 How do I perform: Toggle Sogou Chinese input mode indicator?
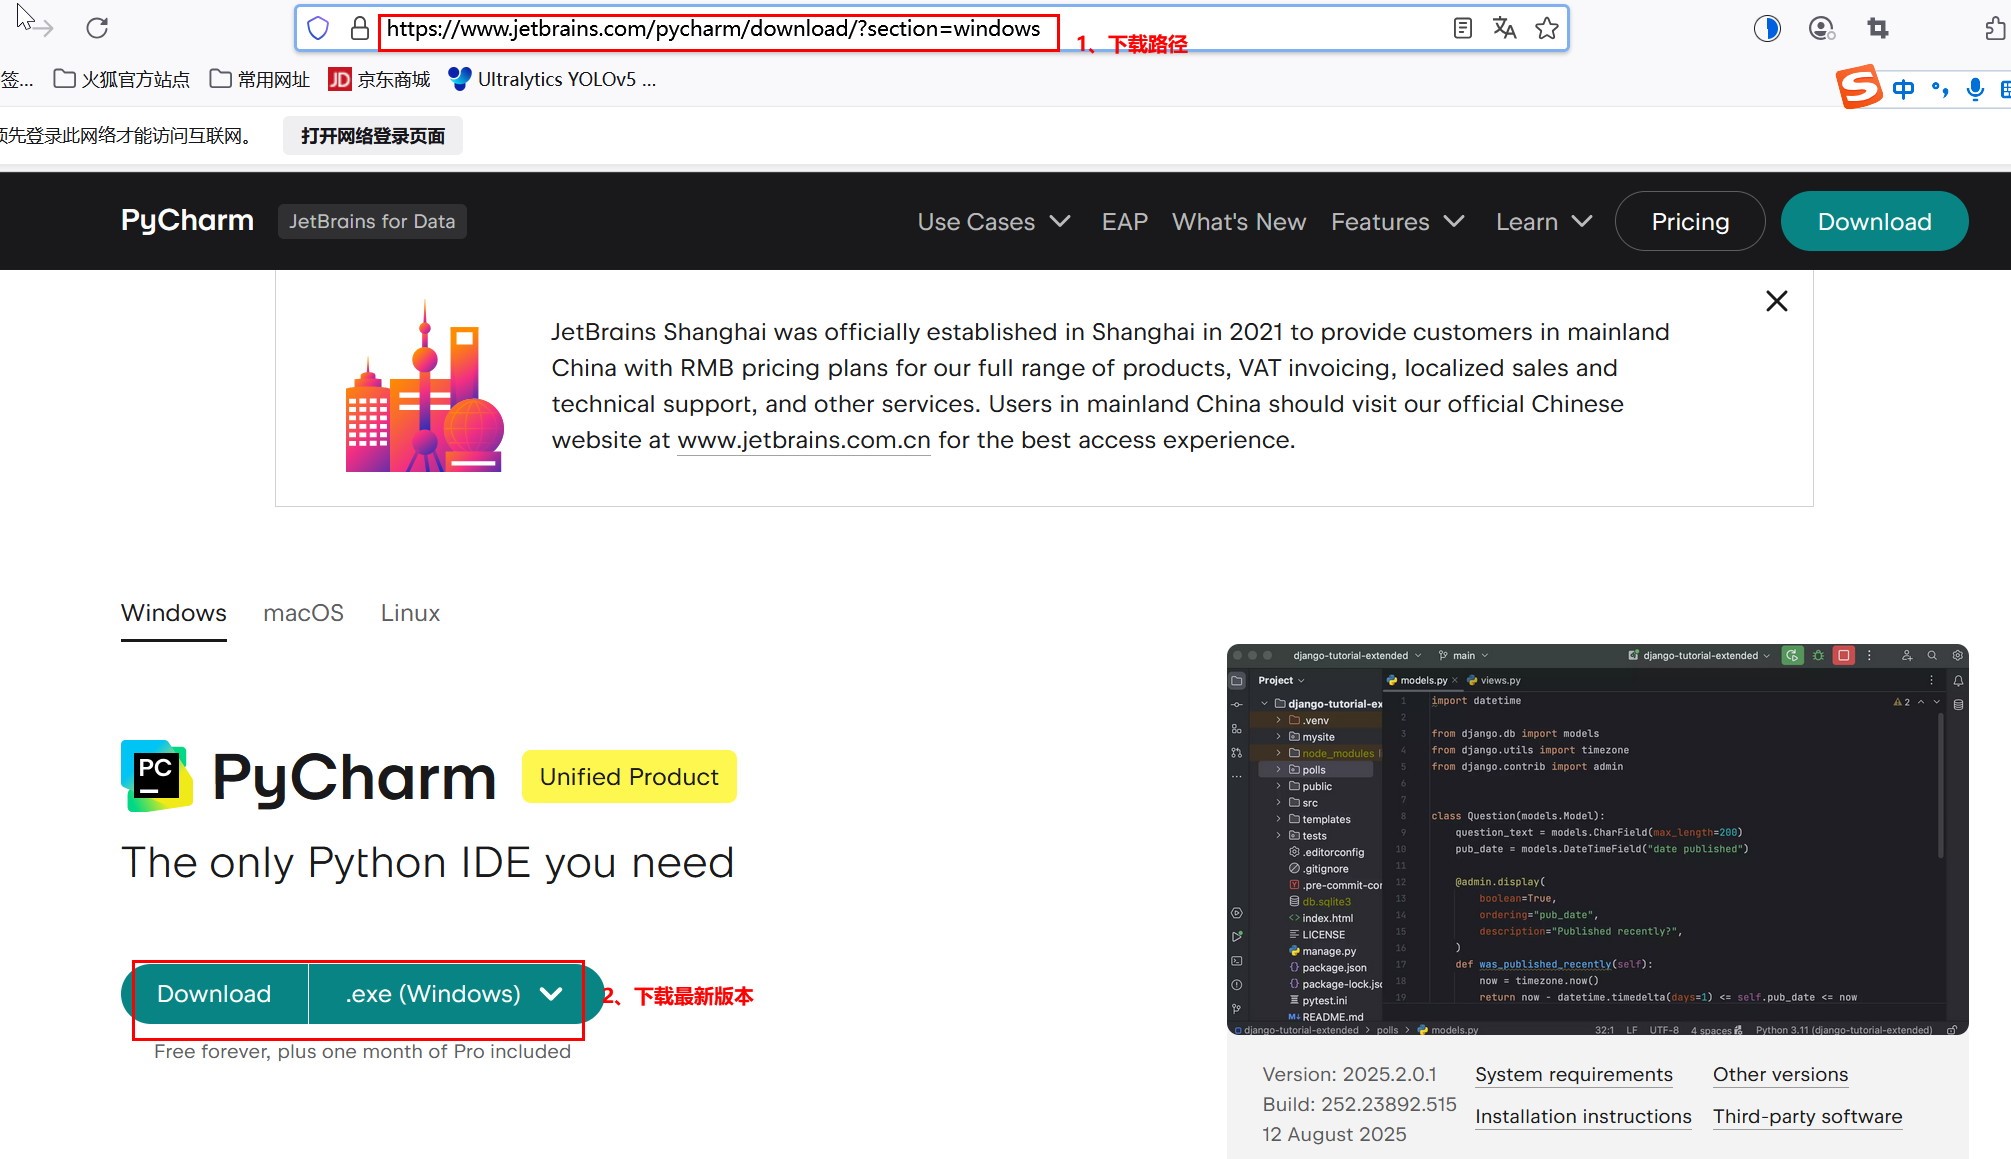pyautogui.click(x=1903, y=89)
